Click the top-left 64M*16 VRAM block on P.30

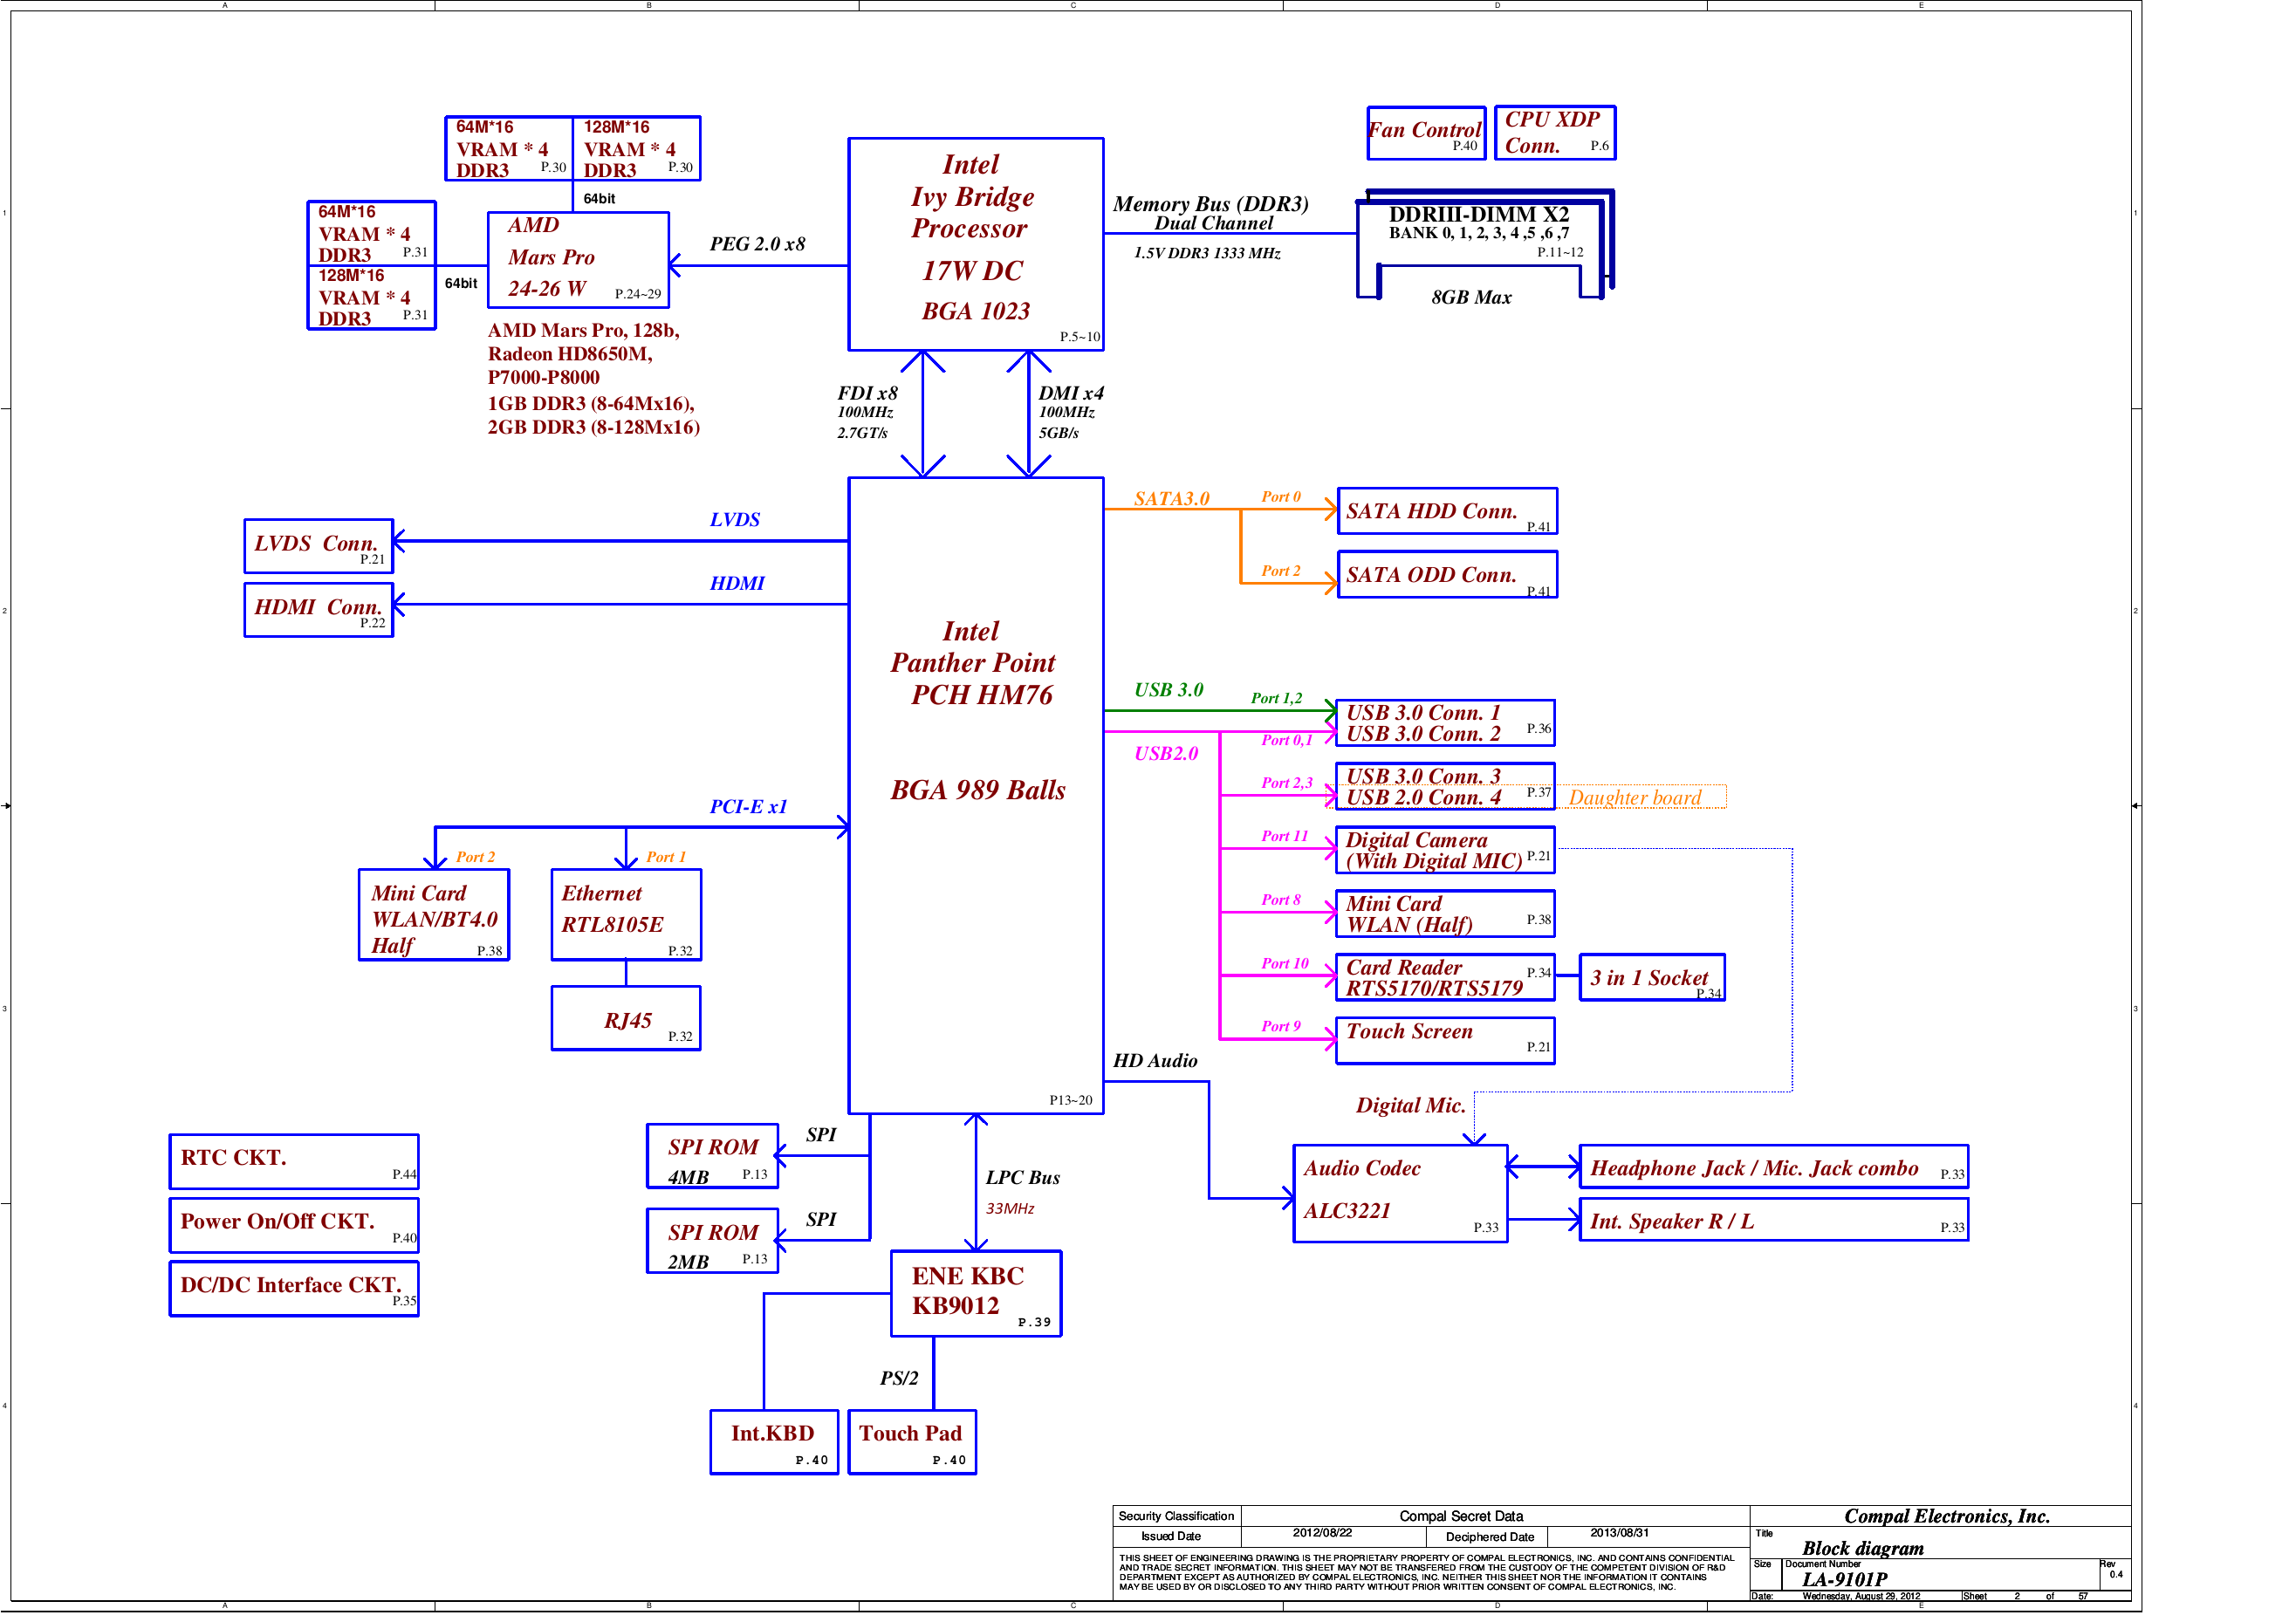click(508, 148)
